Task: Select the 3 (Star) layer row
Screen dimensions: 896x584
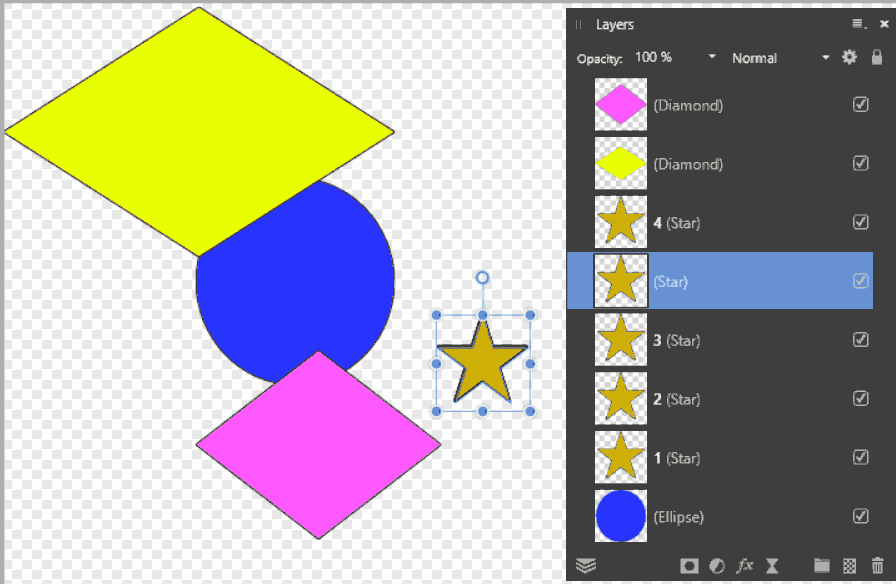Action: tap(720, 340)
